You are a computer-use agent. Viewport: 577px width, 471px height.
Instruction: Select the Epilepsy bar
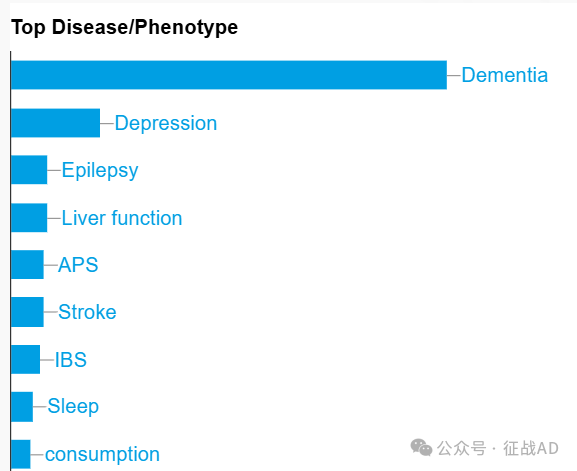coord(29,170)
